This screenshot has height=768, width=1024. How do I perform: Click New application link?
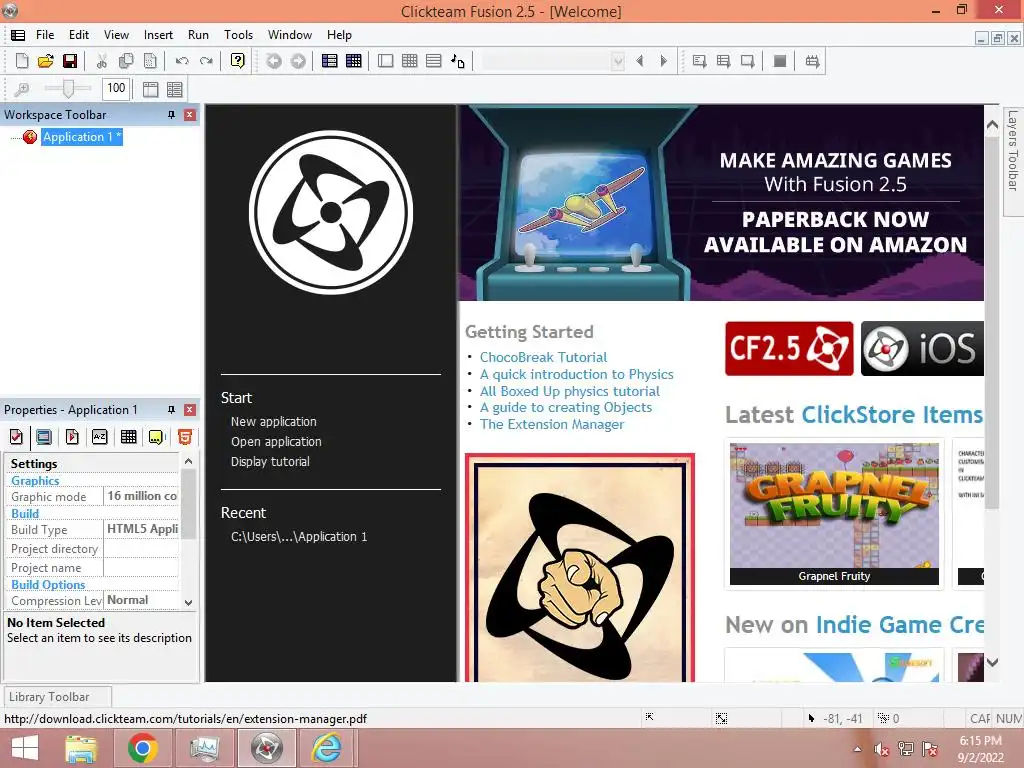(x=274, y=422)
